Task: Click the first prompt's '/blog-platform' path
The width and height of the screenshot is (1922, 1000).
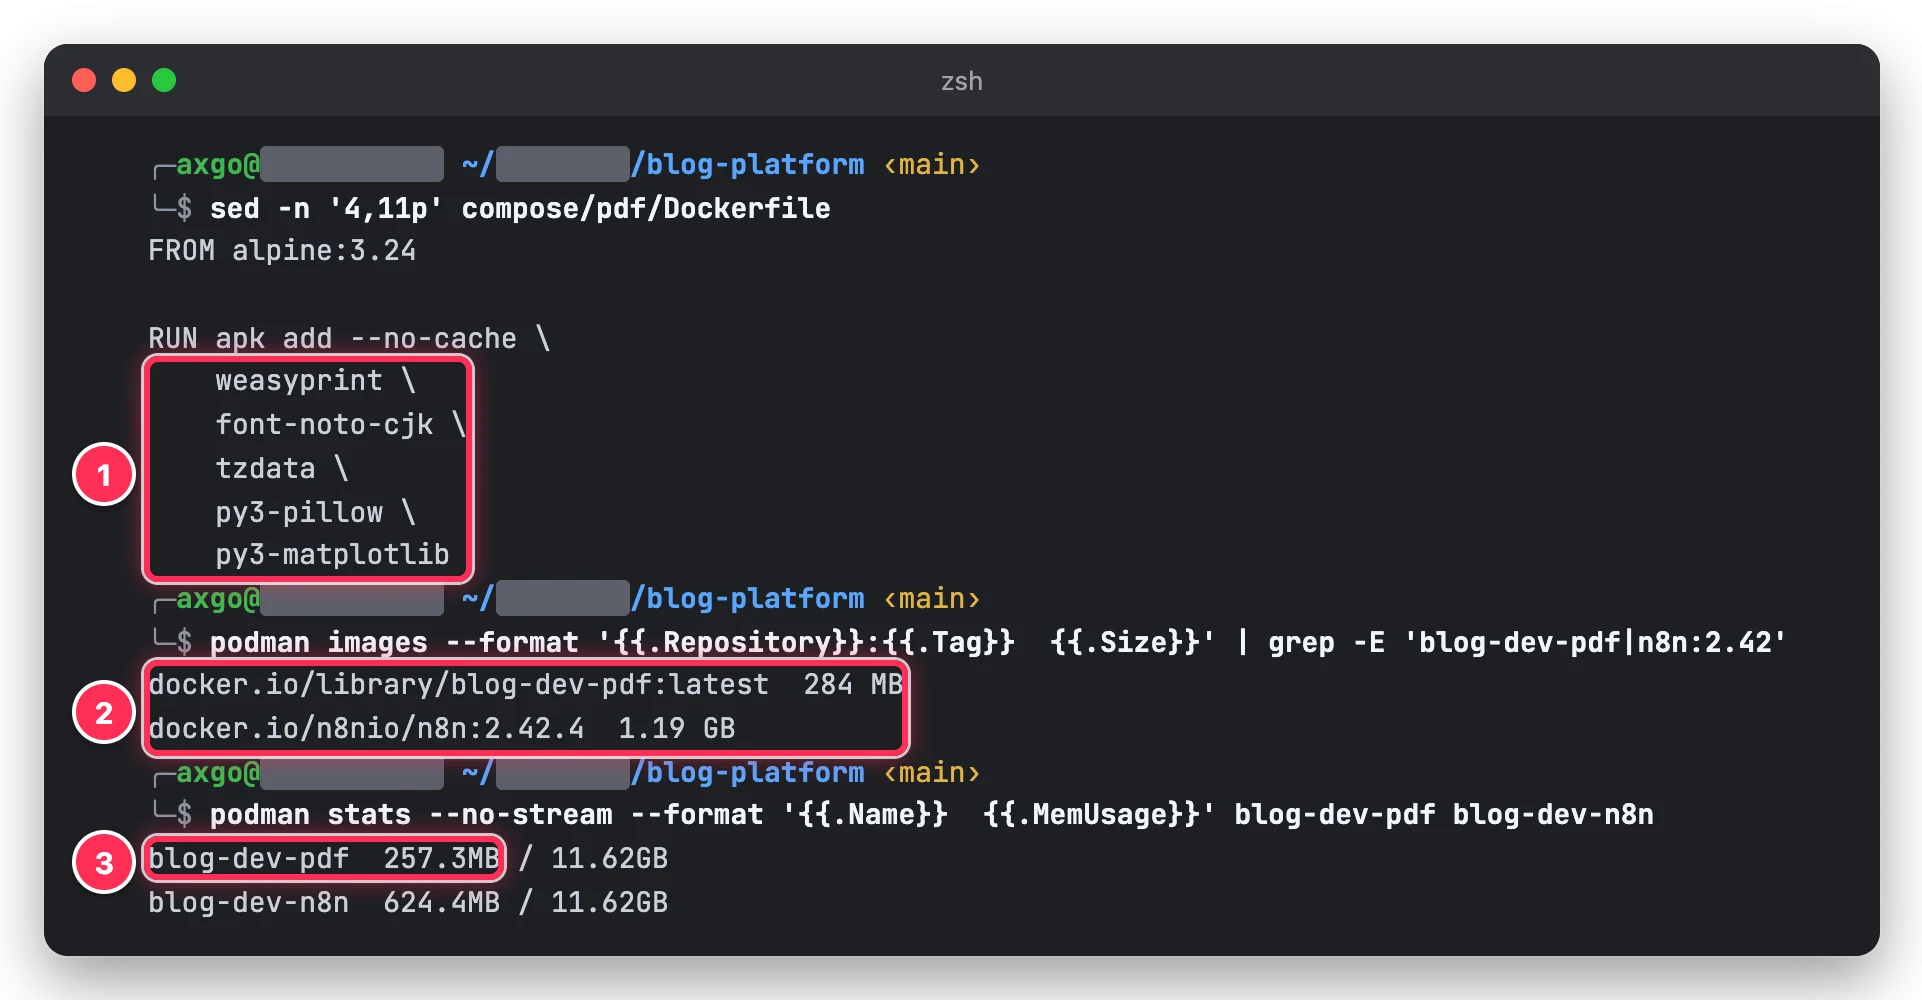Action: pos(748,164)
